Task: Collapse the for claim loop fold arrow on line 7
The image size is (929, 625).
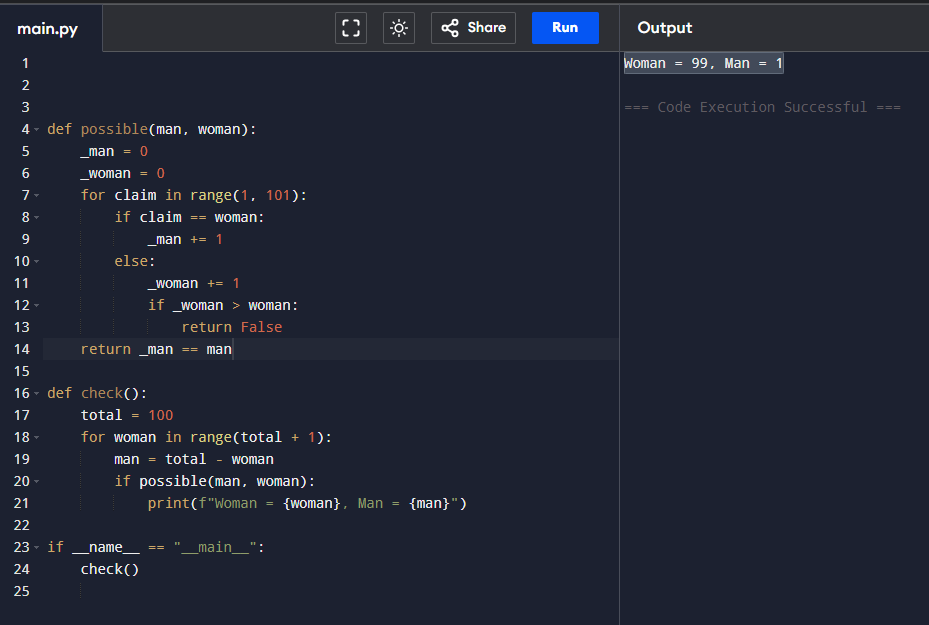Action: click(37, 195)
